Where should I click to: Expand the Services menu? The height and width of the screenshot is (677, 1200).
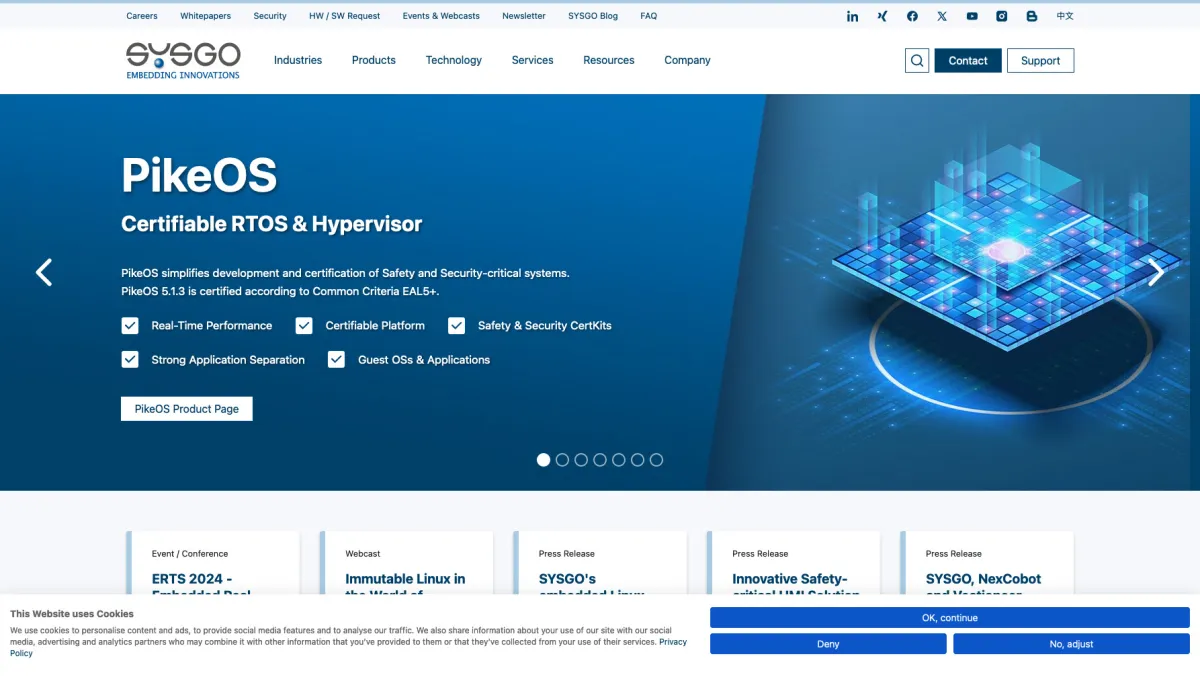[x=532, y=60]
